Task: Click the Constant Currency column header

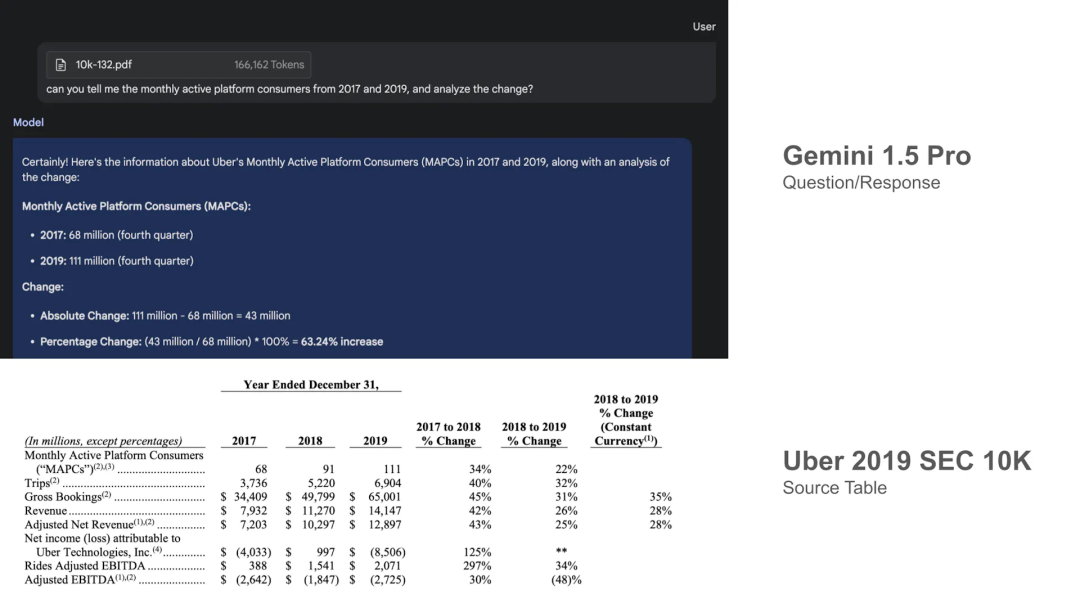Action: click(x=626, y=420)
